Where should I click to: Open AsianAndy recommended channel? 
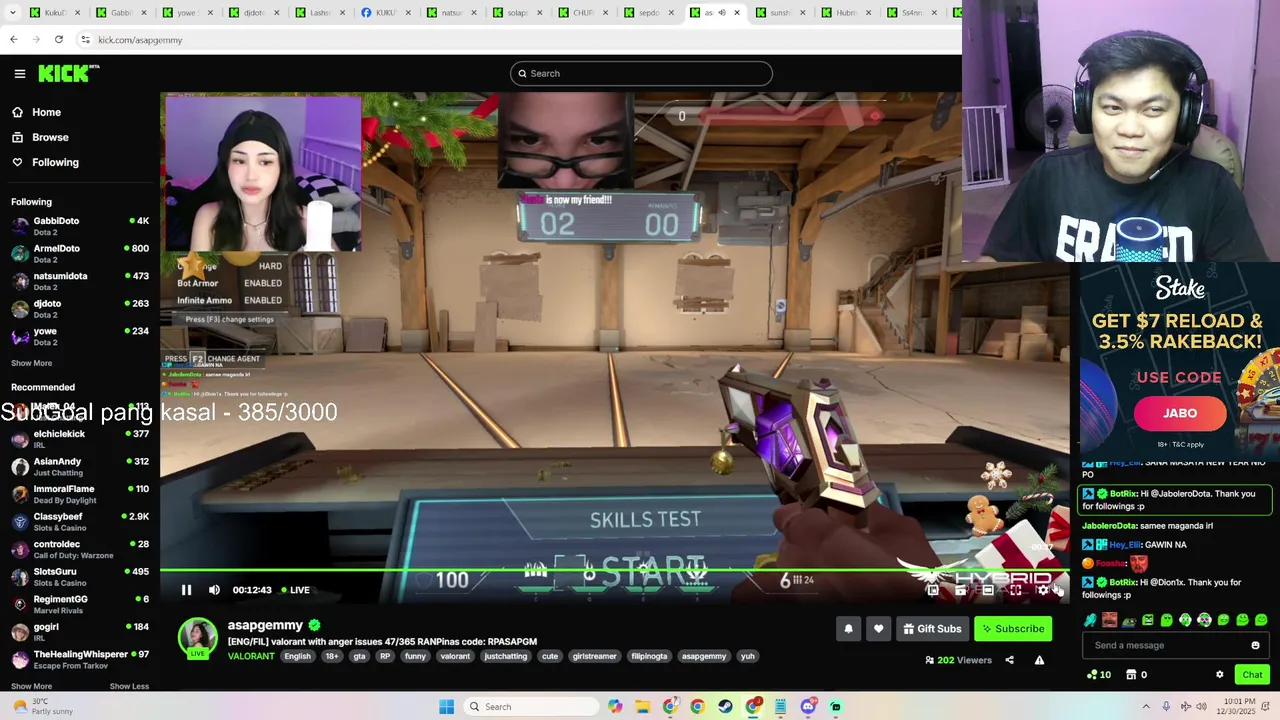tap(80, 467)
